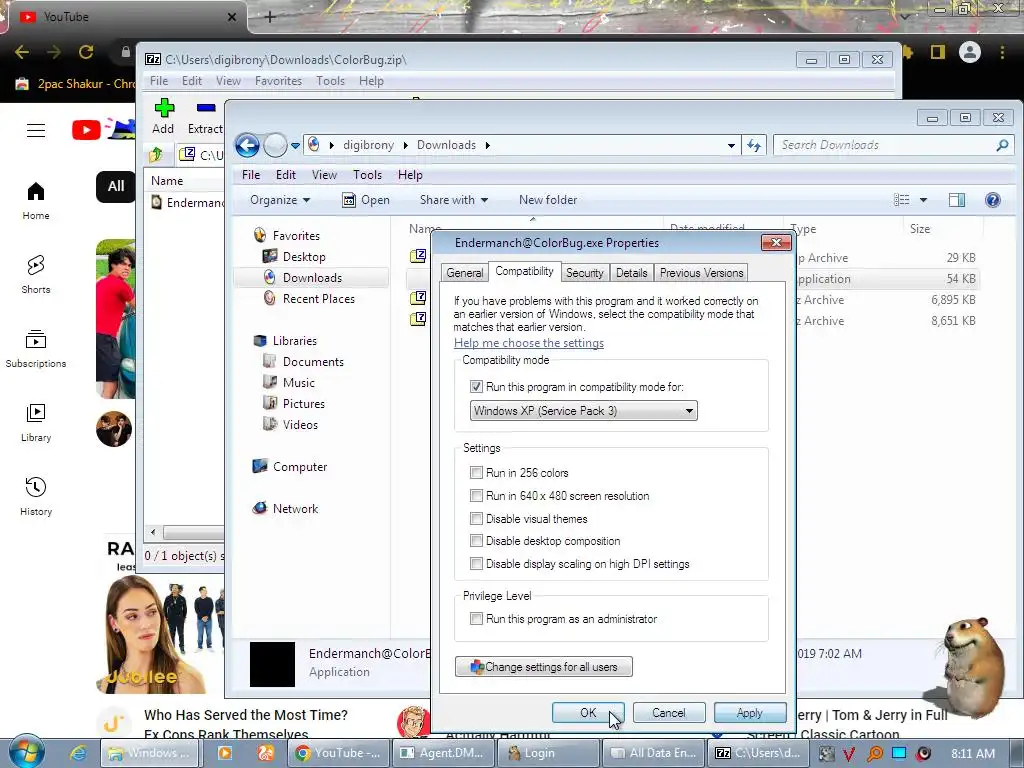
Task: Click the magnifier icon in Search Downloads box
Action: click(1002, 145)
